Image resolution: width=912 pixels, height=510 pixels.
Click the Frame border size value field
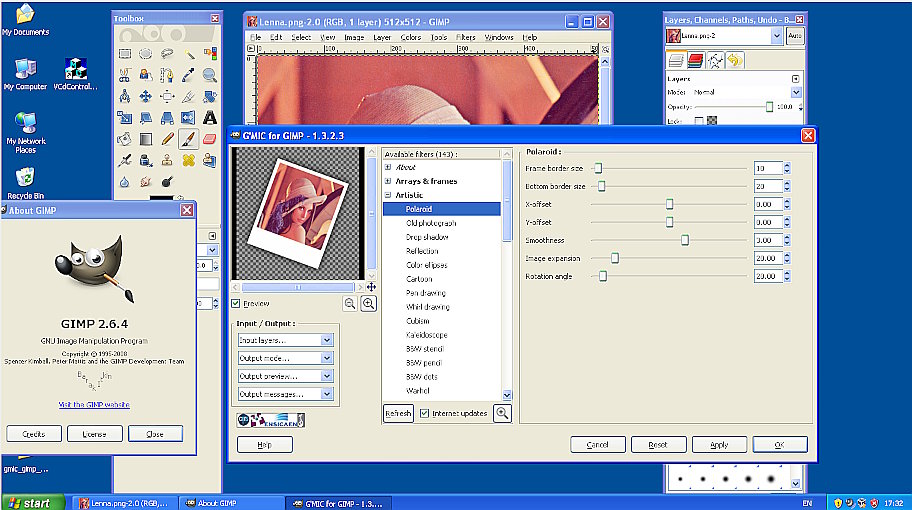click(768, 169)
